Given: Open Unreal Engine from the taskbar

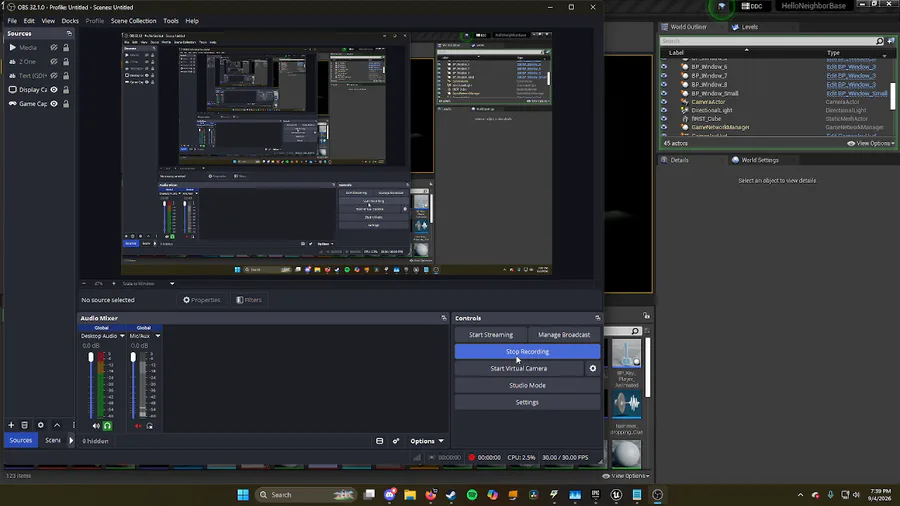Looking at the screenshot, I should pos(616,495).
